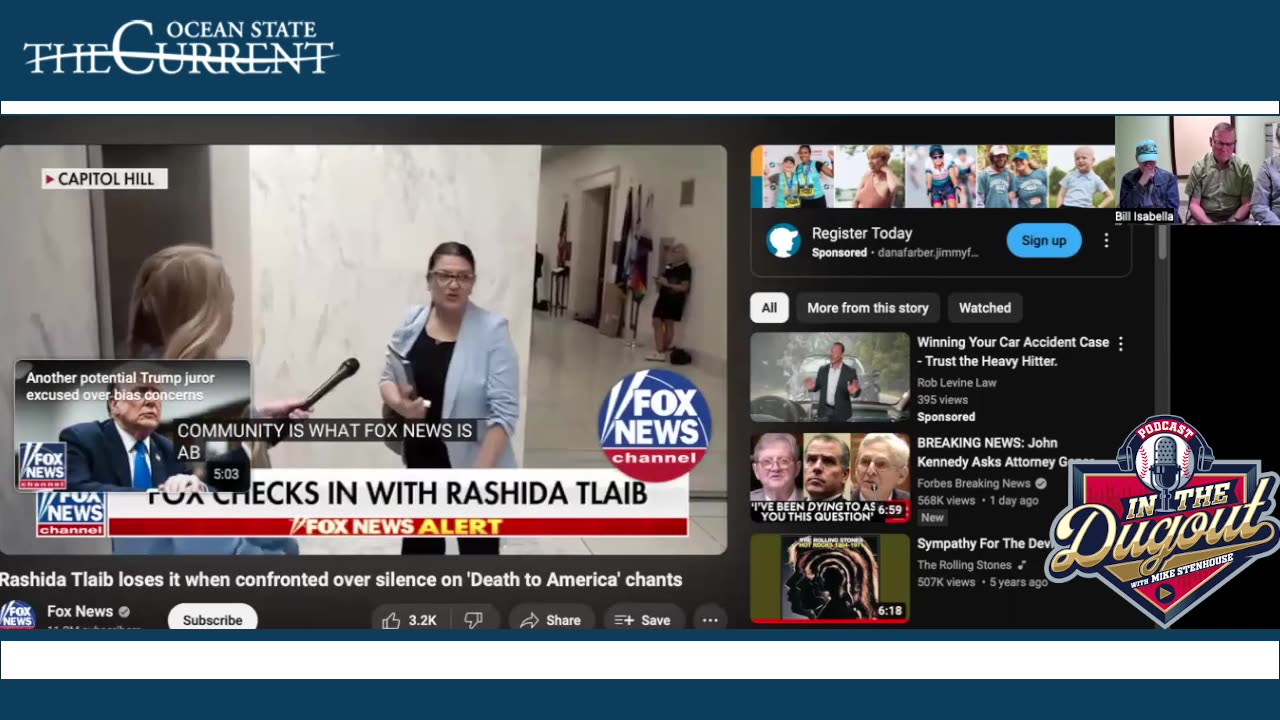Subscribe to Fox News channel
1280x720 pixels.
tap(212, 619)
